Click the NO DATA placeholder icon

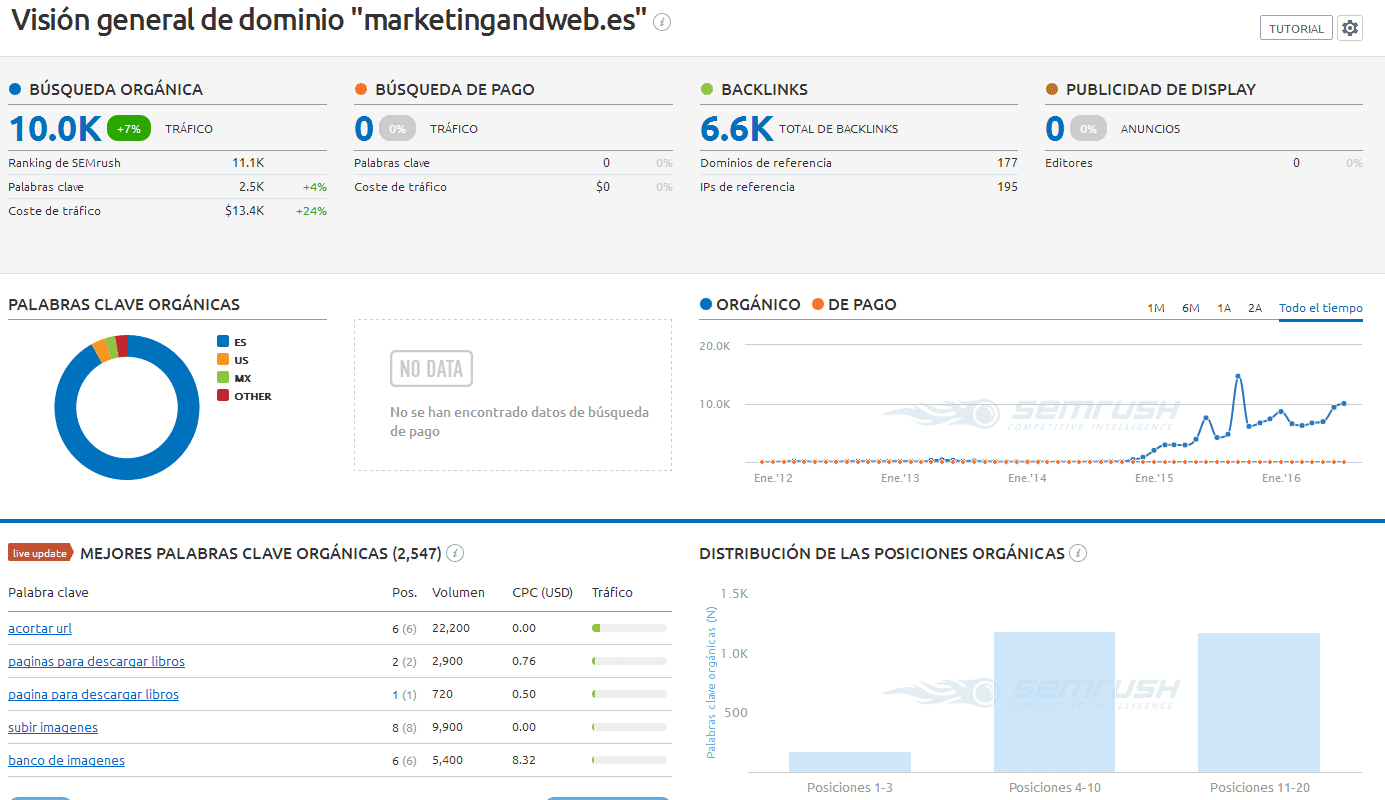point(431,369)
